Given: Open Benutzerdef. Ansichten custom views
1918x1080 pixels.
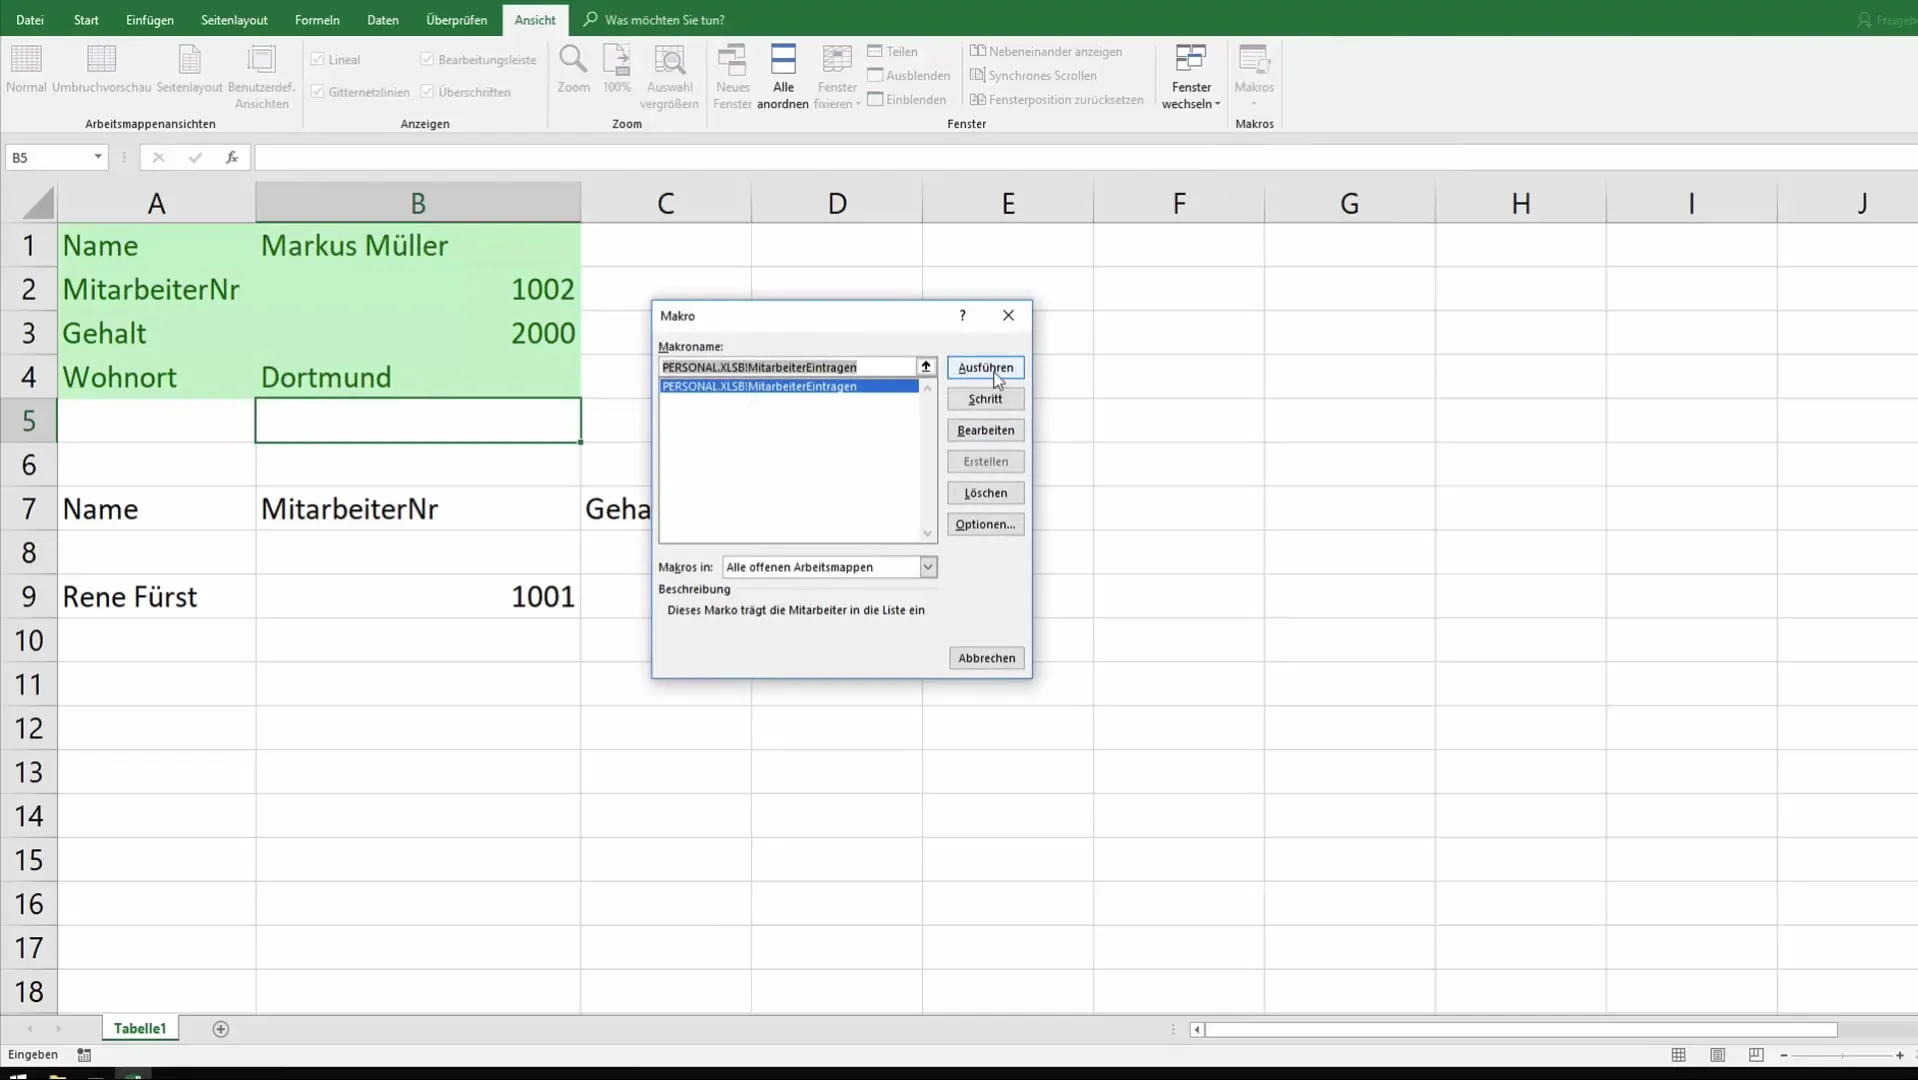Looking at the screenshot, I should (261, 76).
